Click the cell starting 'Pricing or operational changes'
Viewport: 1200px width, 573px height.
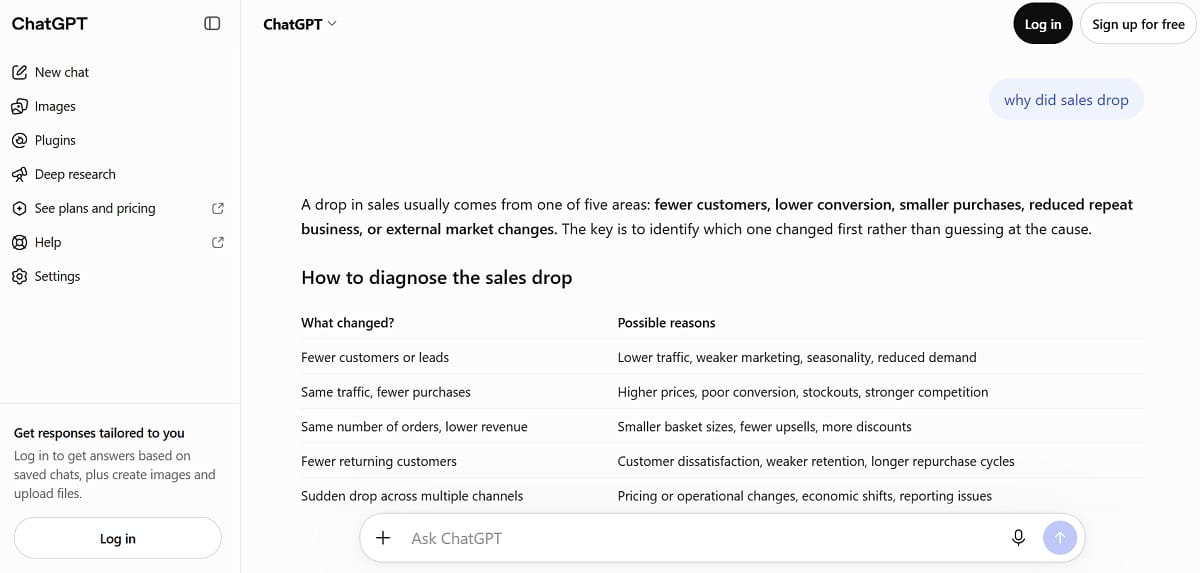click(x=805, y=496)
